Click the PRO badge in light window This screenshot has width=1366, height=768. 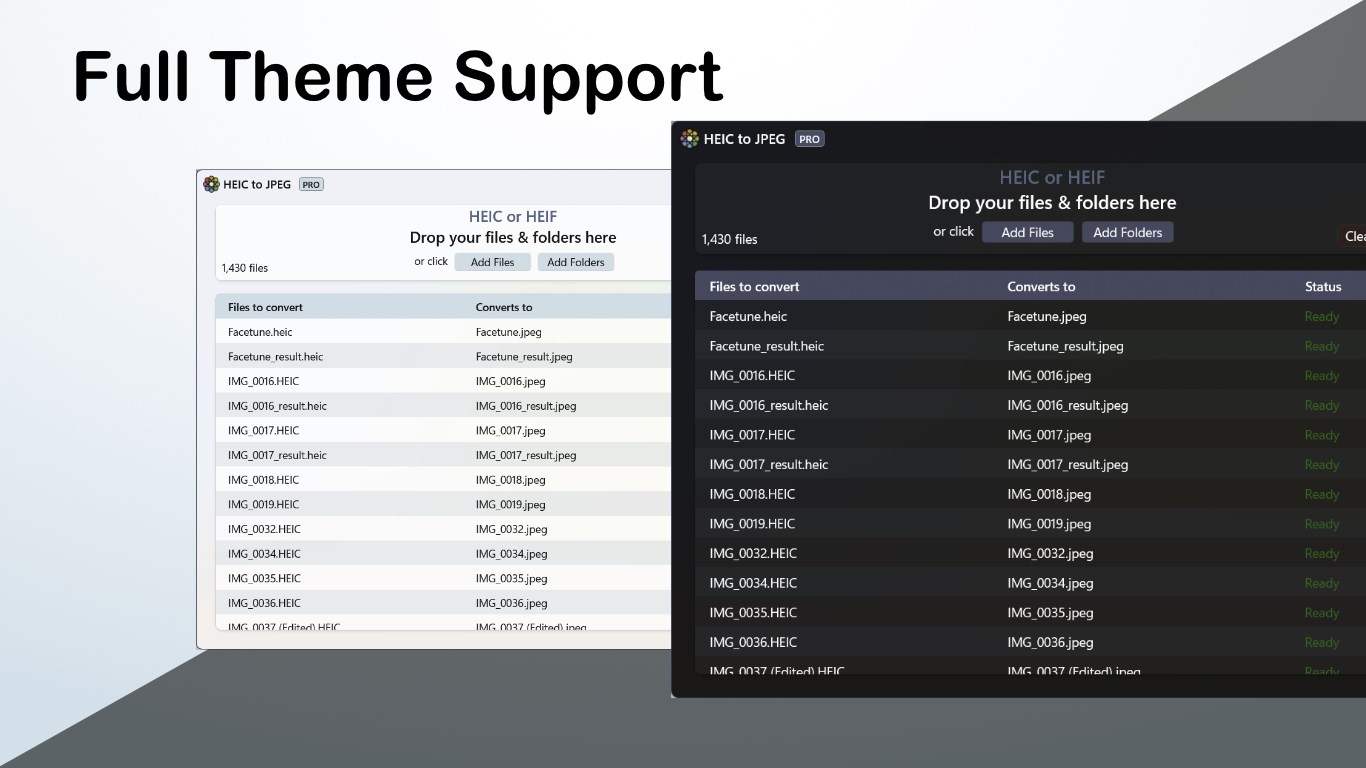click(x=312, y=184)
